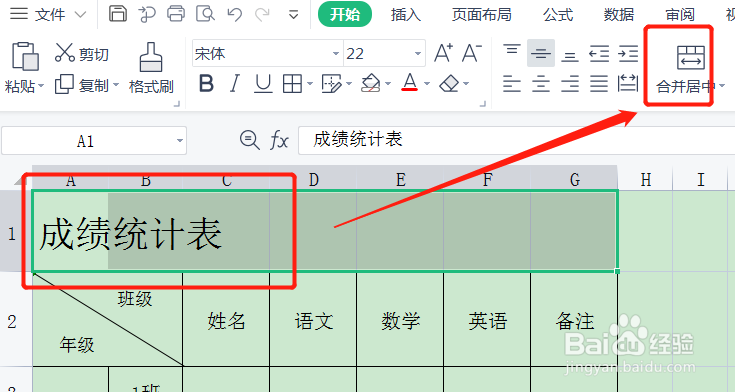Image resolution: width=735 pixels, height=392 pixels.
Task: Select center horizontally icon
Action: tap(540, 84)
